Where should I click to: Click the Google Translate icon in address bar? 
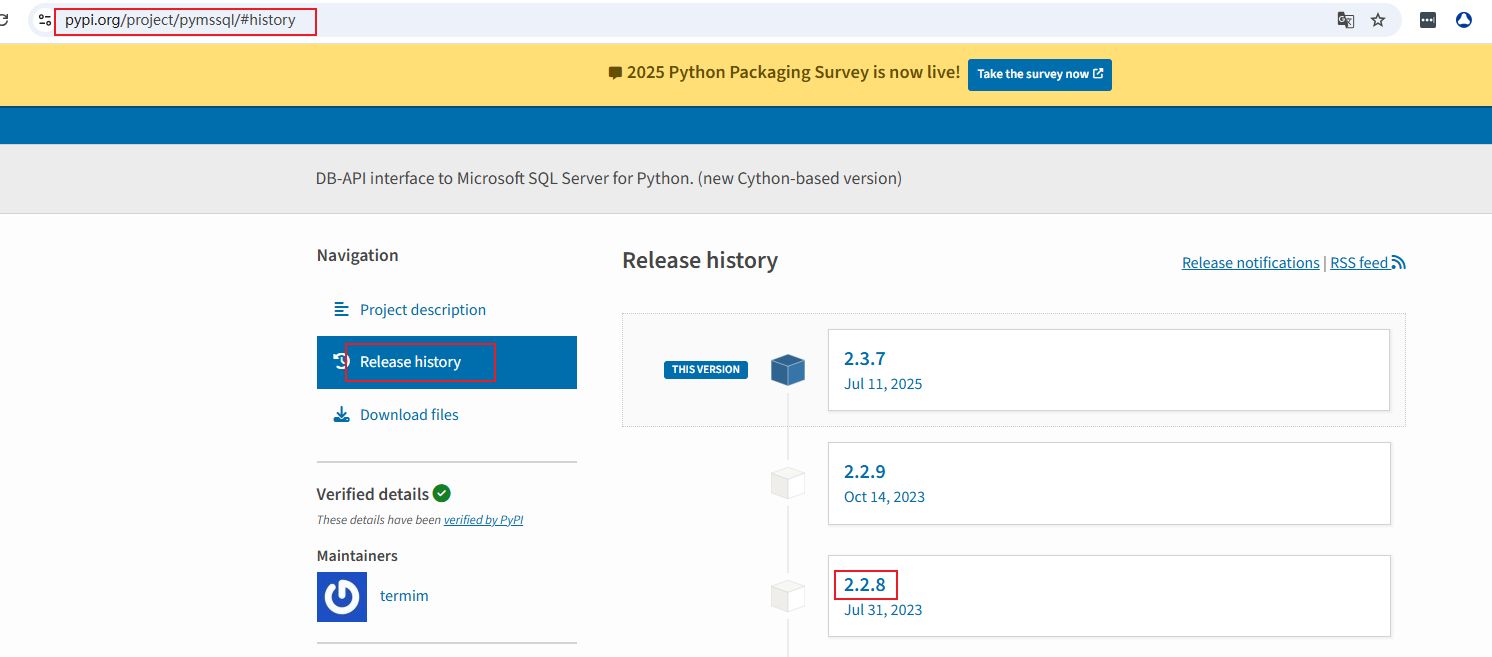(x=1346, y=20)
